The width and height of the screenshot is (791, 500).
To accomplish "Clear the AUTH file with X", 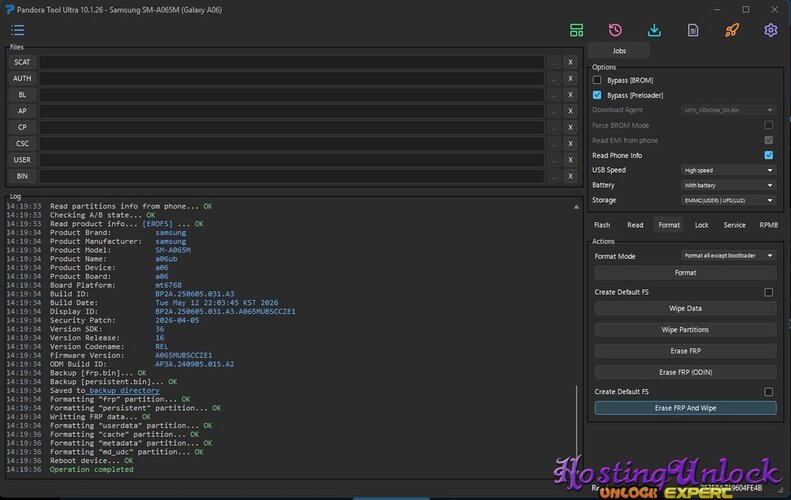I will tap(570, 78).
